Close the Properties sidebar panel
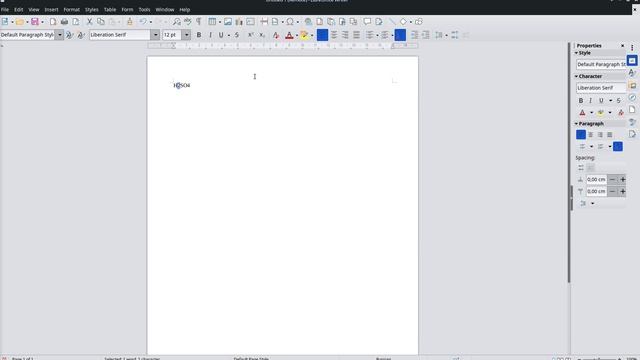This screenshot has height=360, width=640. tap(622, 46)
